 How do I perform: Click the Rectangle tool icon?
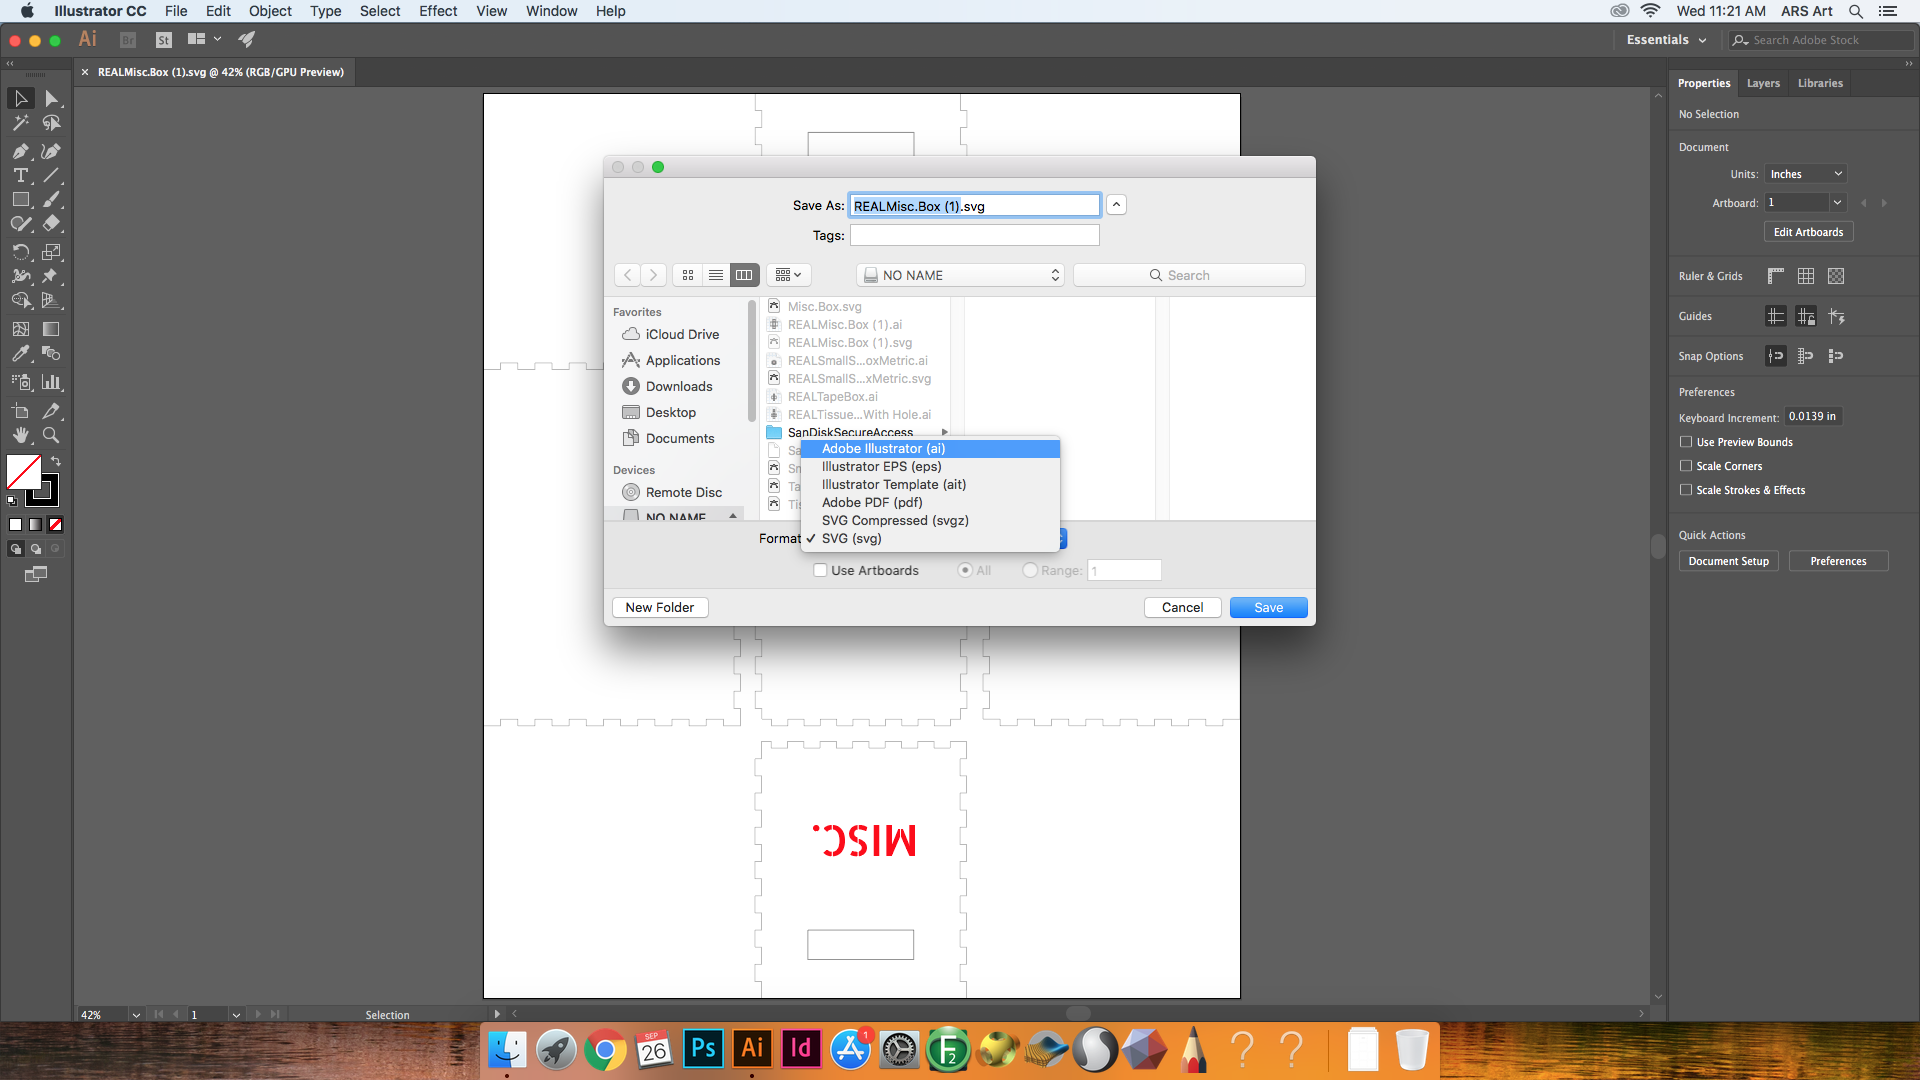(x=20, y=198)
